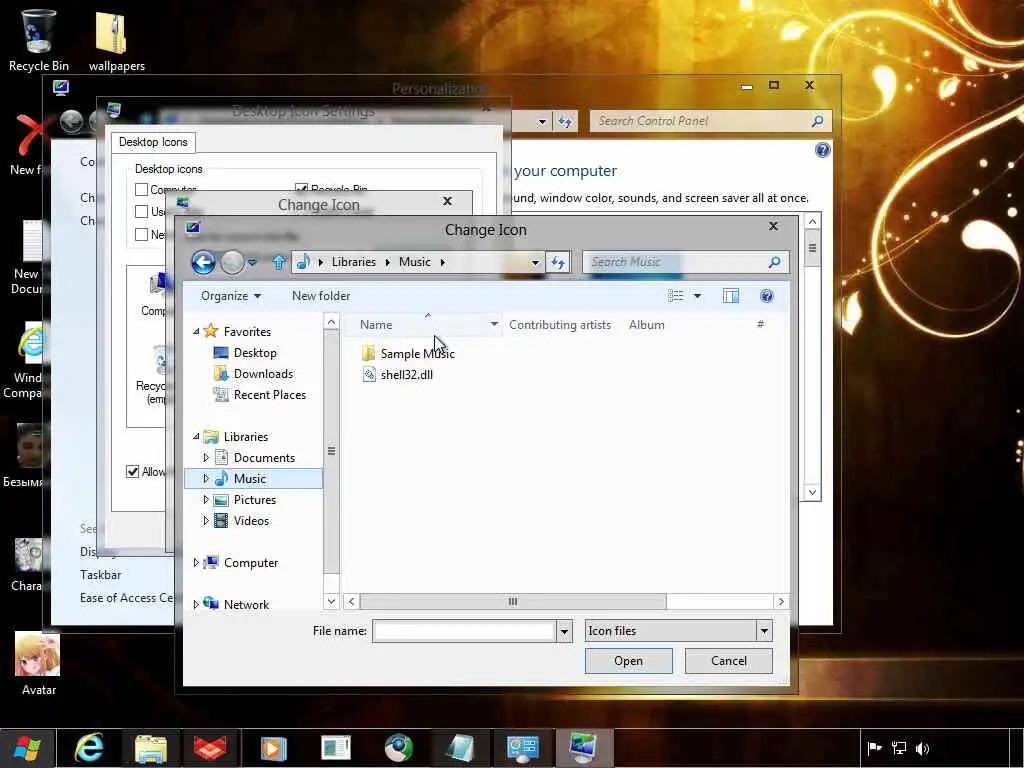Expand the Documents library node

(206, 458)
